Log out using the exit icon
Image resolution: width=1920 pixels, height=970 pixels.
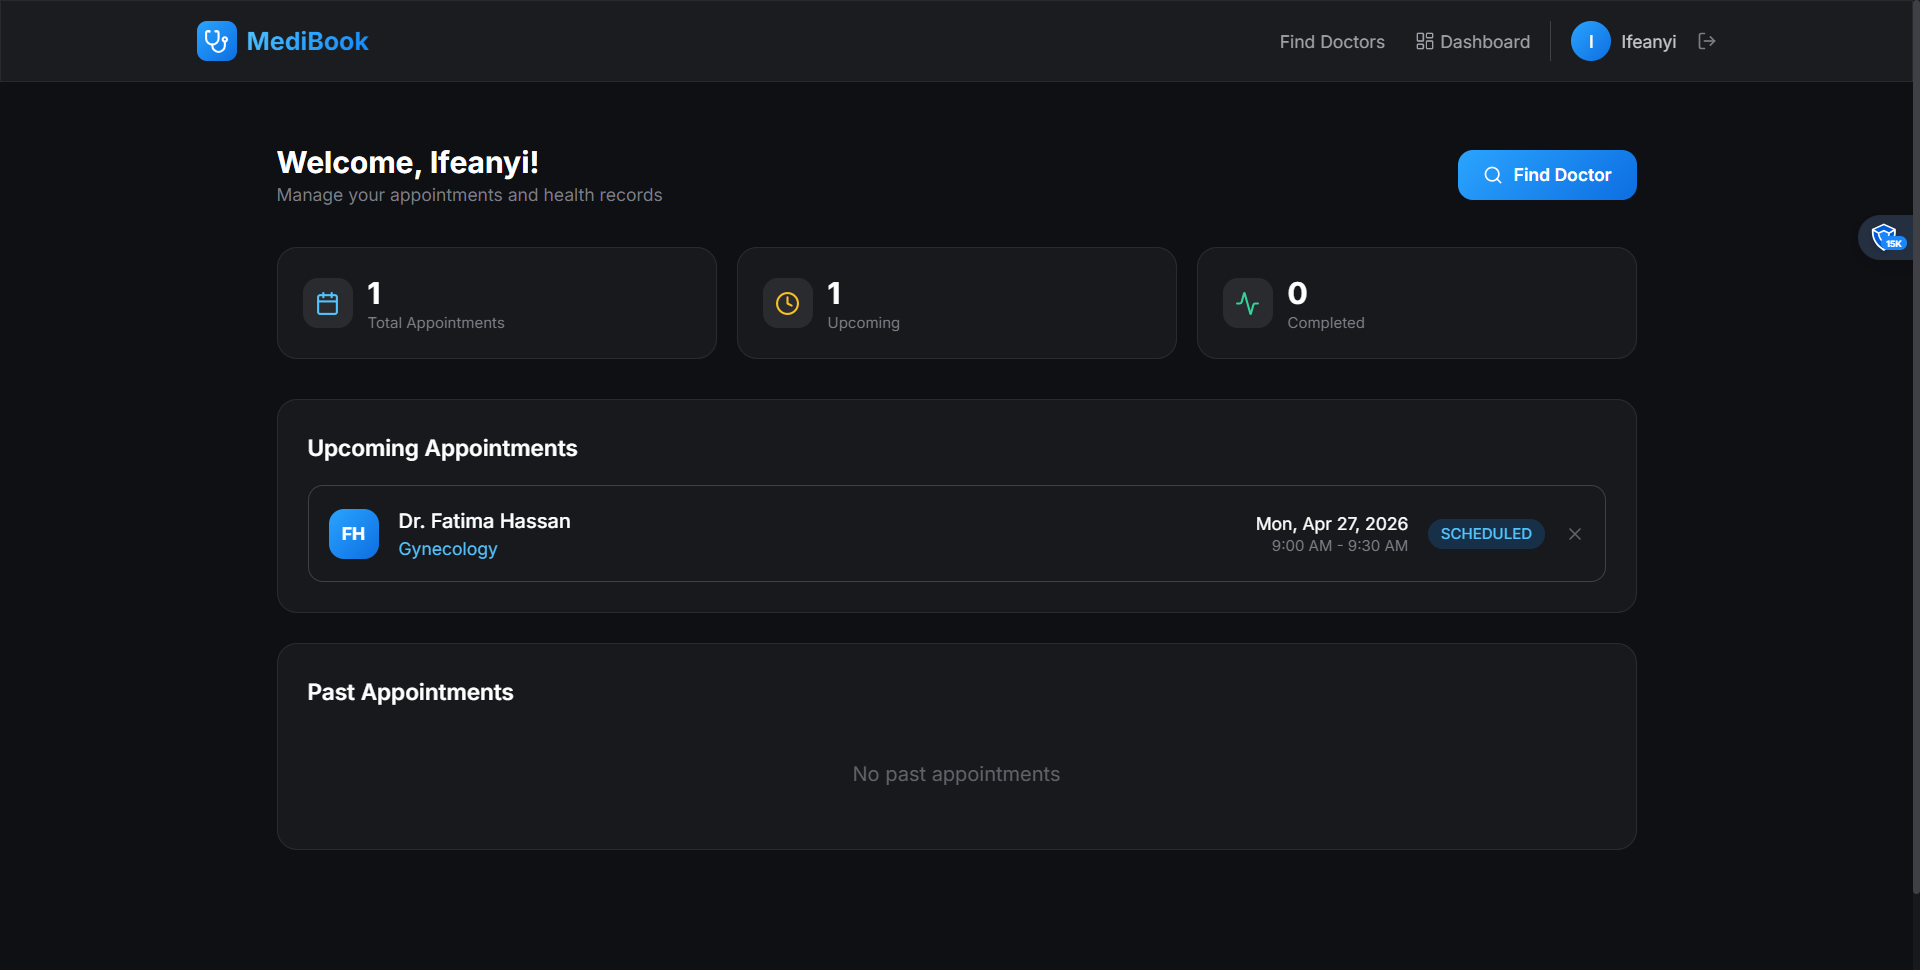pos(1707,41)
